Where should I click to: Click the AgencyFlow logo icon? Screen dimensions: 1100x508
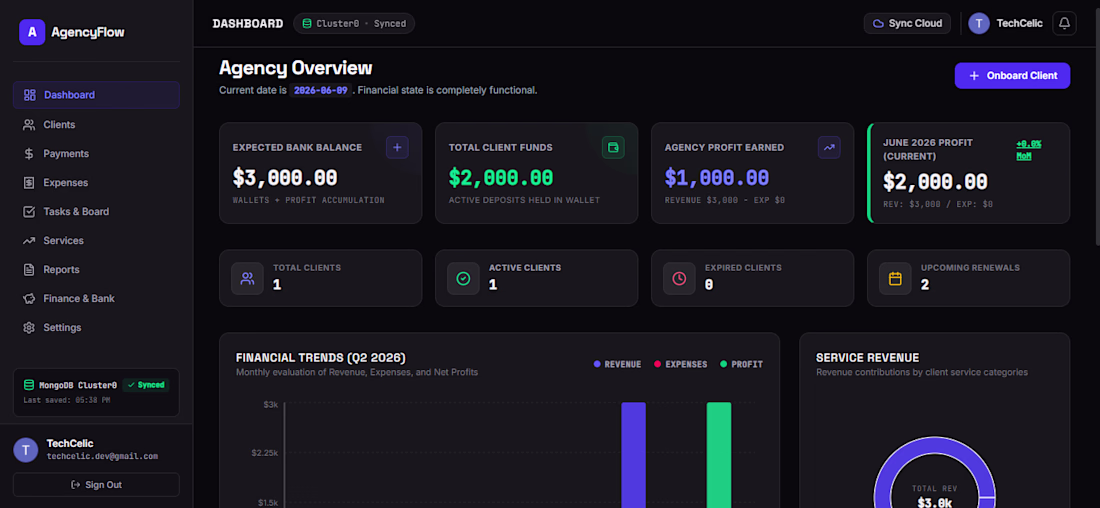tap(32, 32)
